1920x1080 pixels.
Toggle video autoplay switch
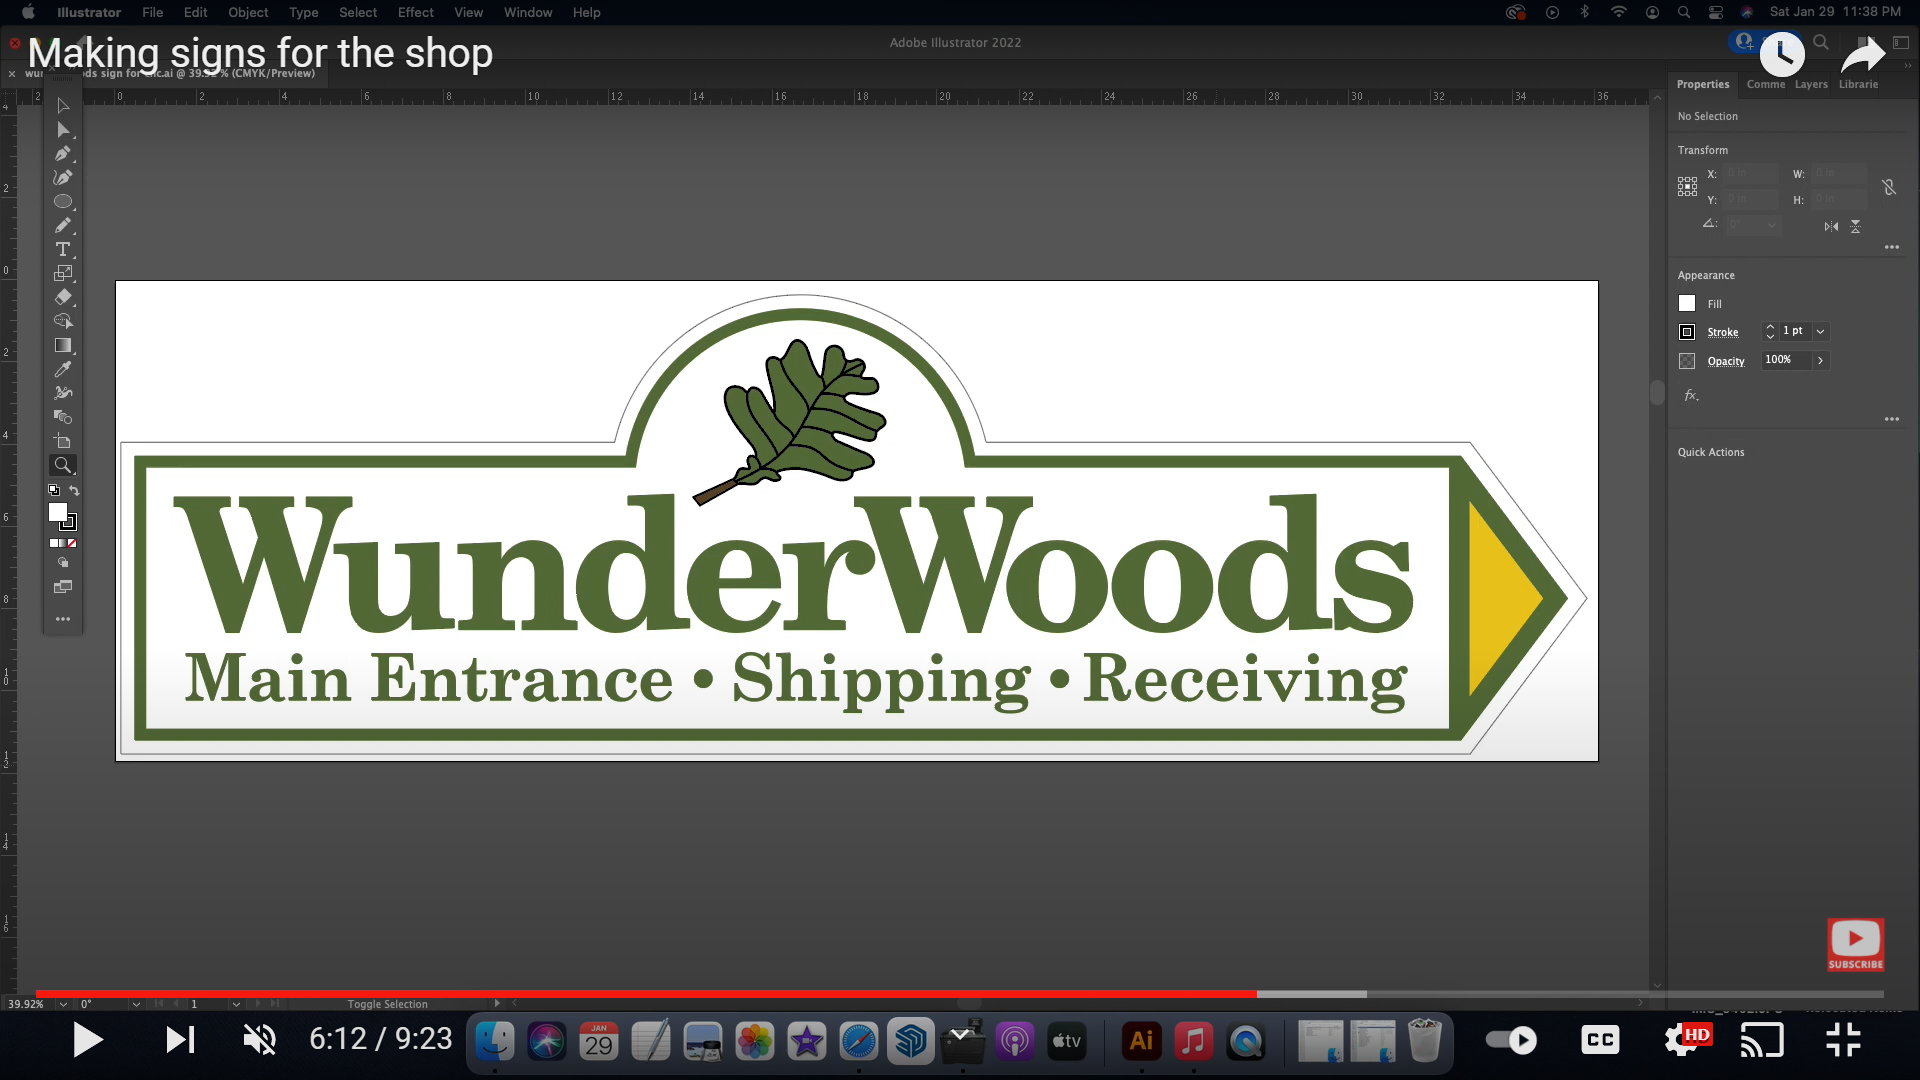[x=1511, y=1041]
